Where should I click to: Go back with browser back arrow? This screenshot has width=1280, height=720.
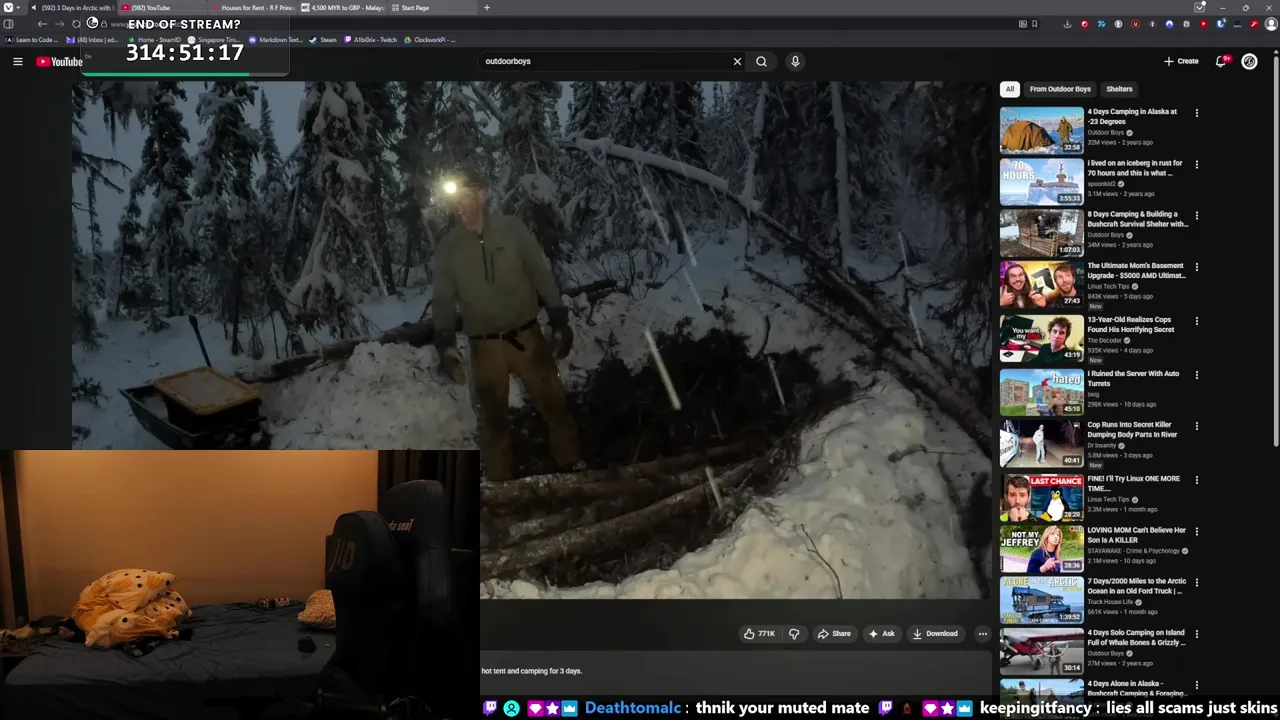(42, 24)
